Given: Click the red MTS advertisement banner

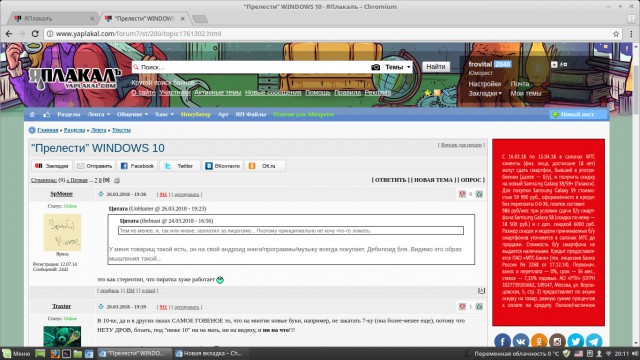Looking at the screenshot, I should pyautogui.click(x=548, y=232).
